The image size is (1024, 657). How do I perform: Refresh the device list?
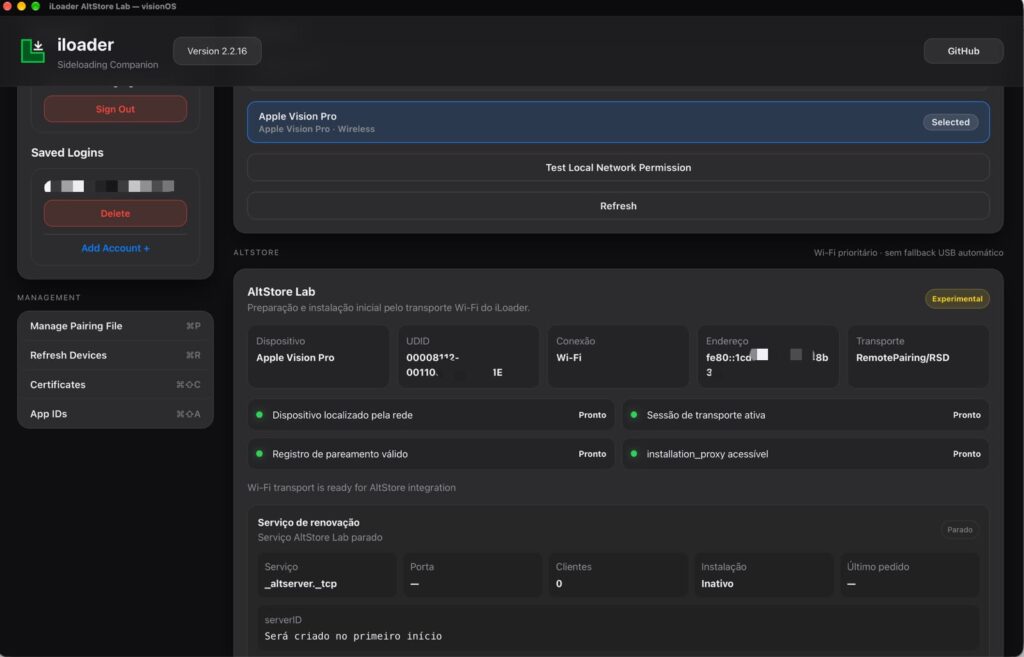click(618, 206)
